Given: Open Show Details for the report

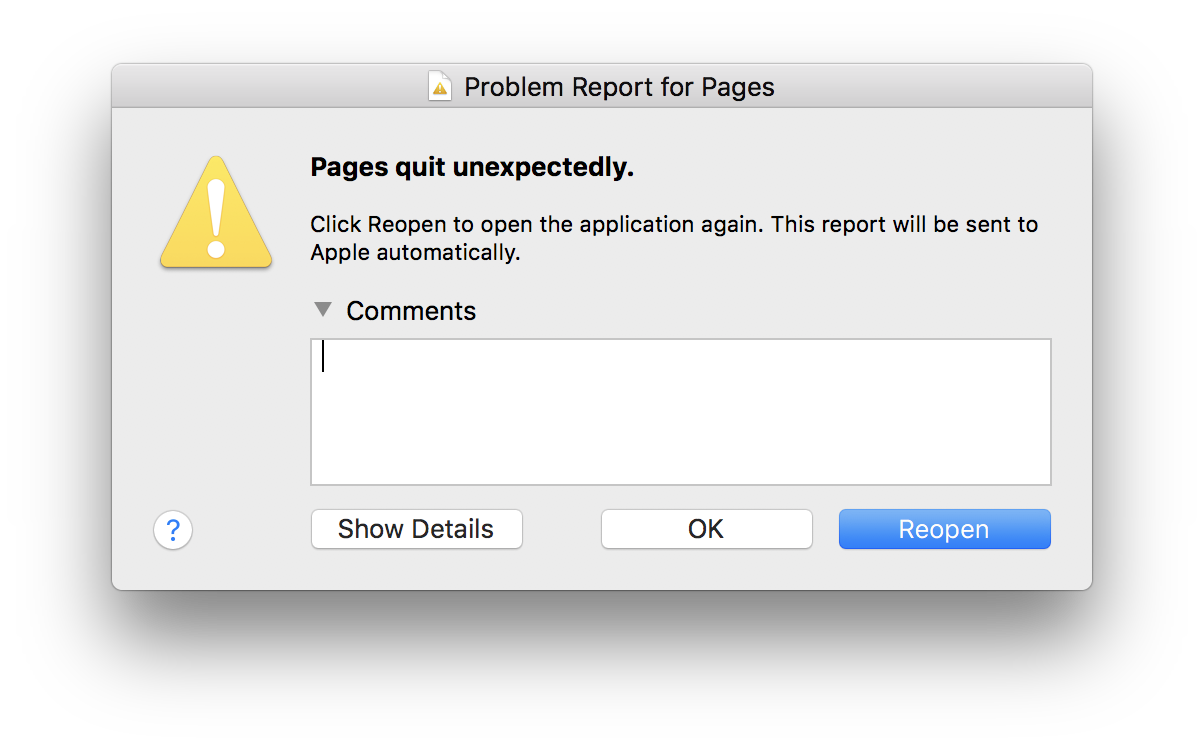Looking at the screenshot, I should pos(416,529).
